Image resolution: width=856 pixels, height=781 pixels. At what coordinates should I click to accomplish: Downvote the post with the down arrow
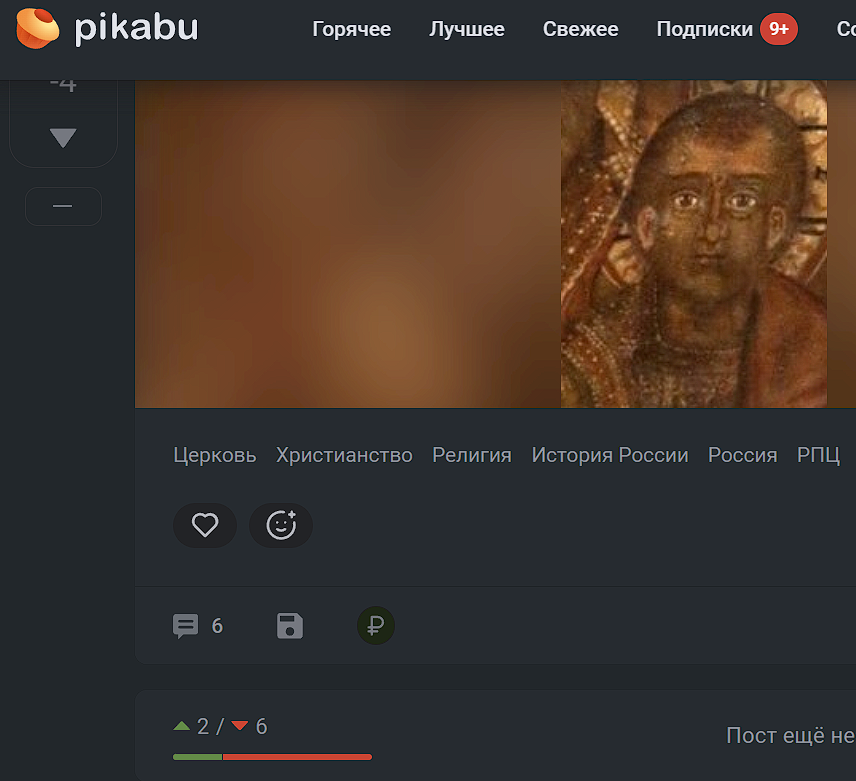click(x=63, y=138)
